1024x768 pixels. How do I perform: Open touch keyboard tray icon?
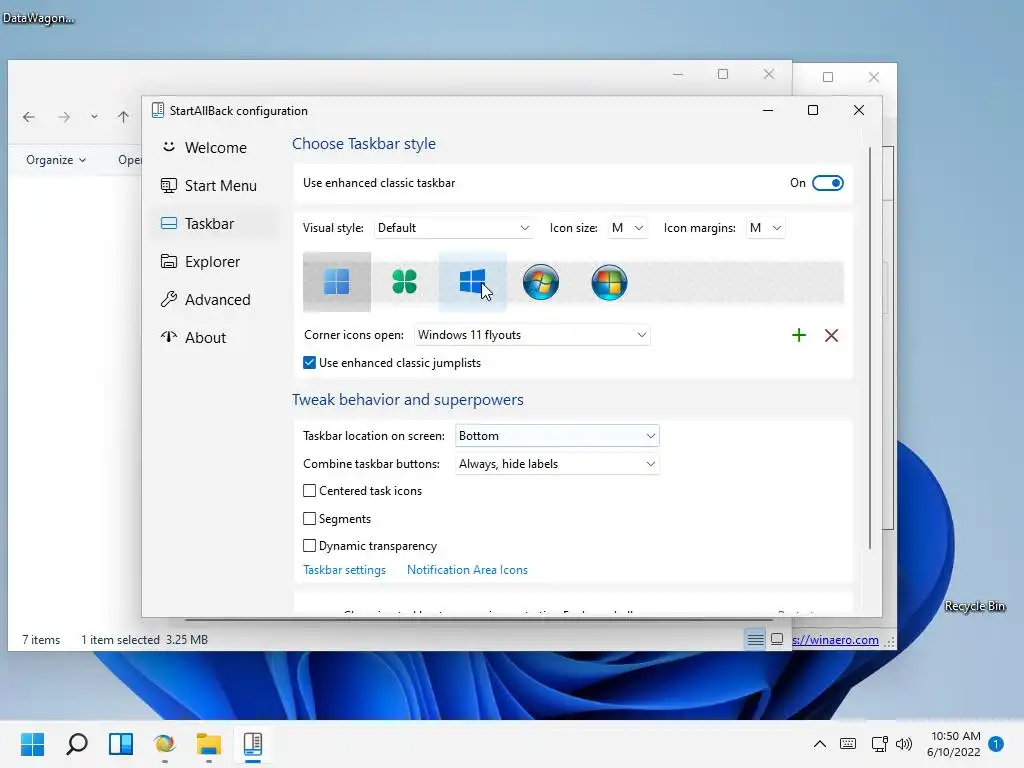pyautogui.click(x=848, y=744)
